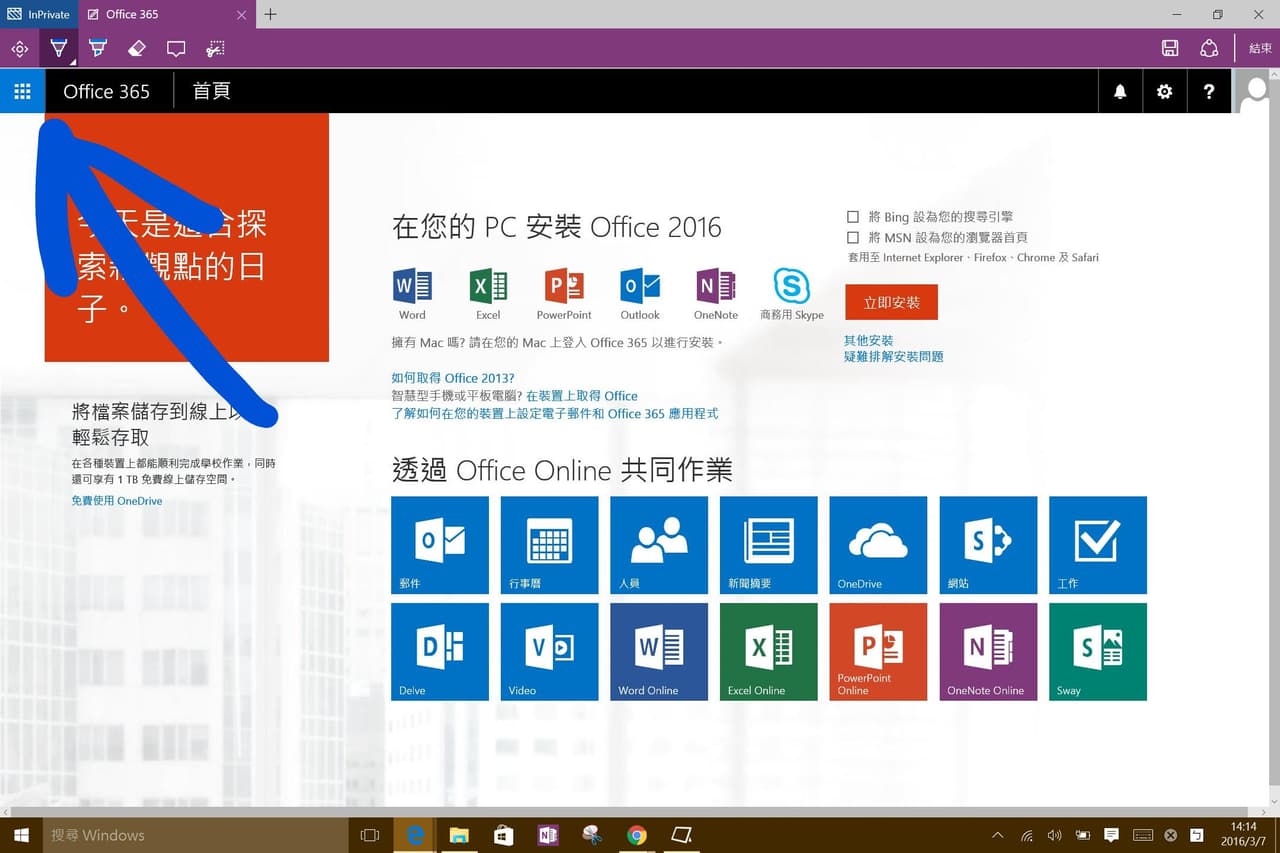The width and height of the screenshot is (1280, 853).
Task: Expand the hidden system tray icons chevron
Action: (997, 835)
